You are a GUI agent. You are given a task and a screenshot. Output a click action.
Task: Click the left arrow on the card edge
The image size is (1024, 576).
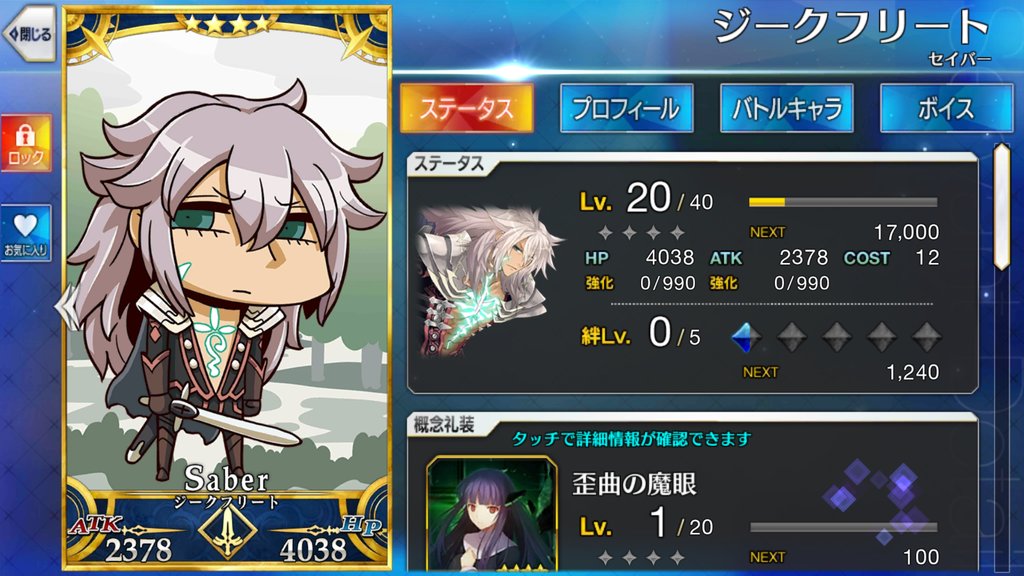point(64,307)
